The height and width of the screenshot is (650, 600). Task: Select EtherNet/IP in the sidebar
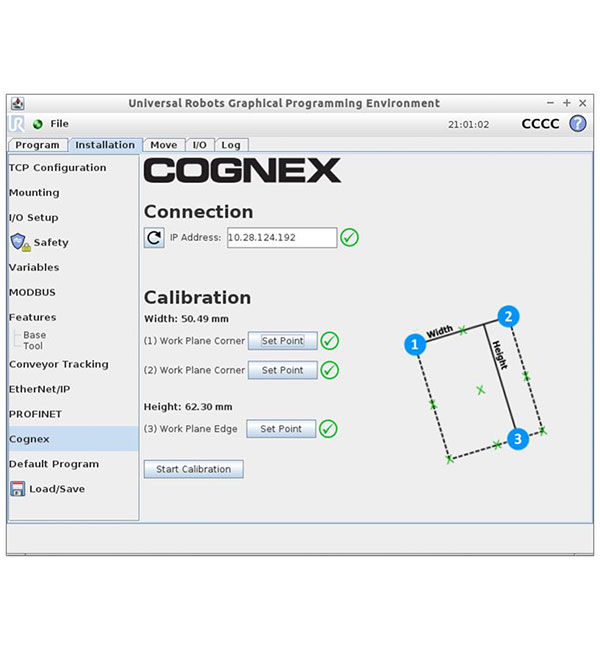(x=39, y=389)
